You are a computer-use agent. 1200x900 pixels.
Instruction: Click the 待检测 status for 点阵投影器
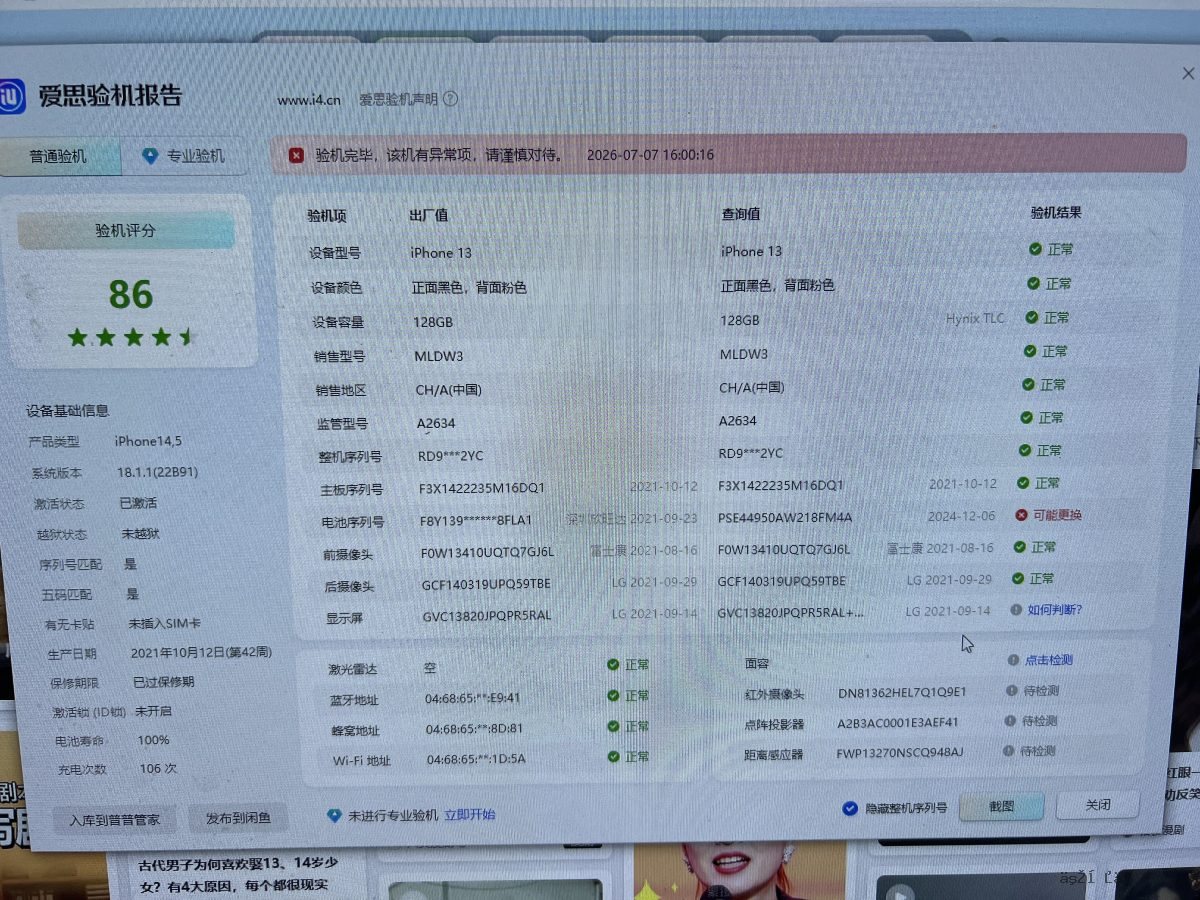(1039, 721)
